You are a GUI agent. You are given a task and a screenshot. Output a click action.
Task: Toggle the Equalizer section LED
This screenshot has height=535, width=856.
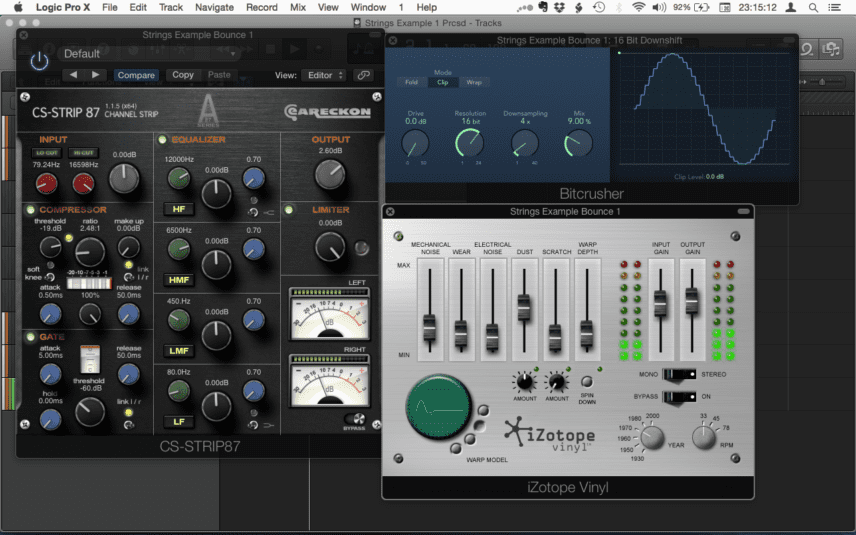(162, 140)
